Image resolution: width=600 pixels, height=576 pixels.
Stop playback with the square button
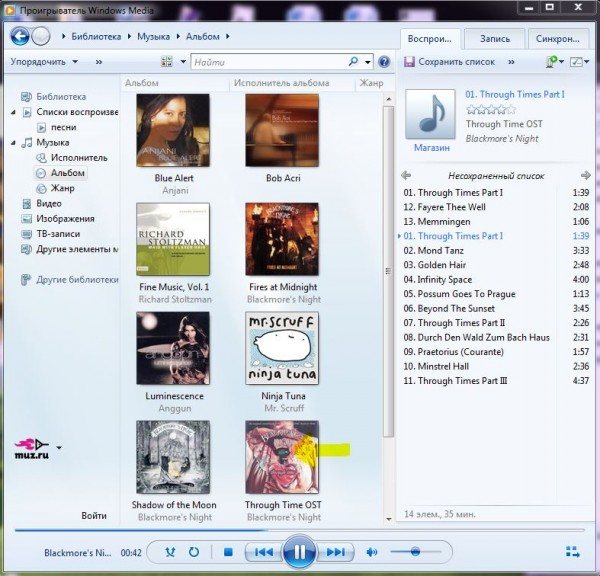(x=228, y=552)
